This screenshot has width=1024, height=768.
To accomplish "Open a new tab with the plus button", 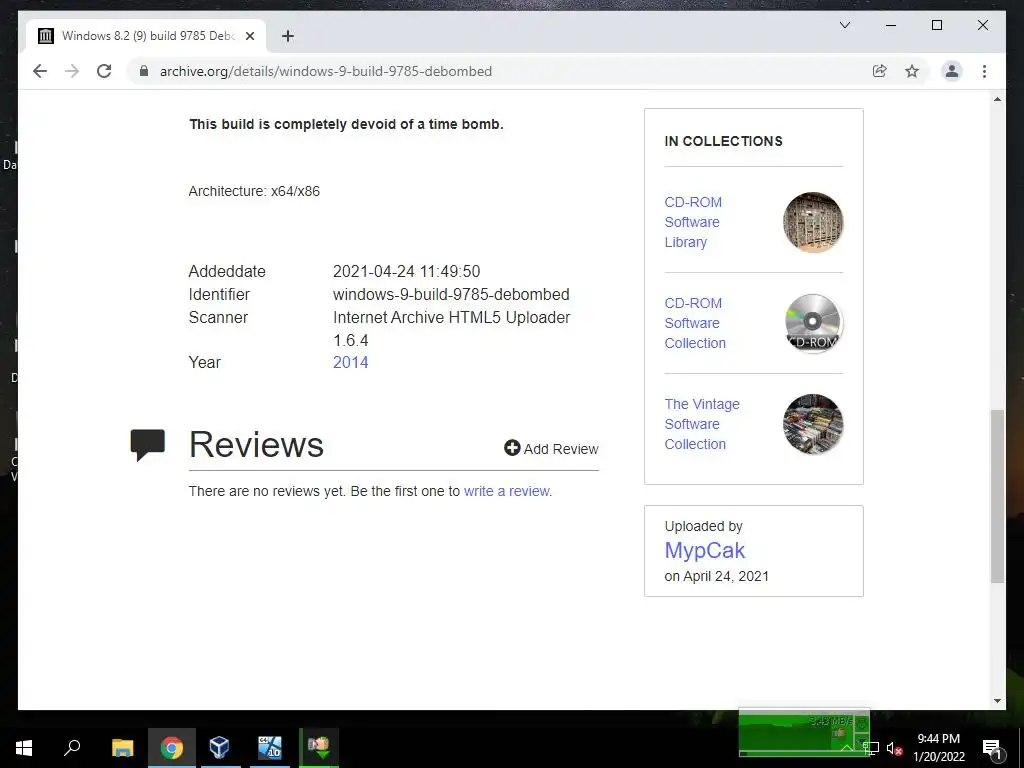I will [288, 36].
